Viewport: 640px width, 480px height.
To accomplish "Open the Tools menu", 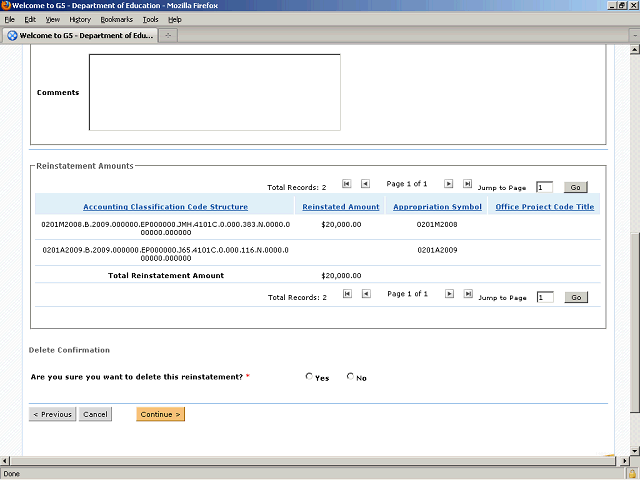I will pyautogui.click(x=150, y=19).
